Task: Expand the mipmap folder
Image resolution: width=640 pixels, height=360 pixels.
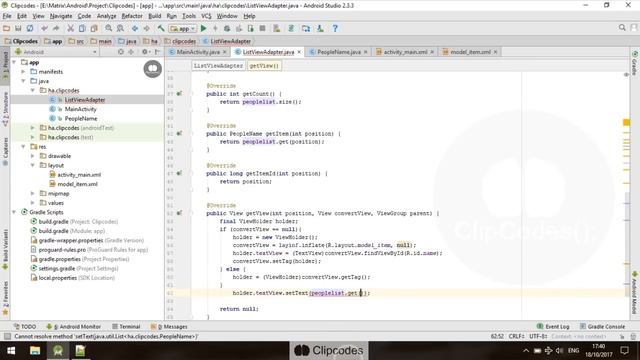Action: click(x=33, y=193)
